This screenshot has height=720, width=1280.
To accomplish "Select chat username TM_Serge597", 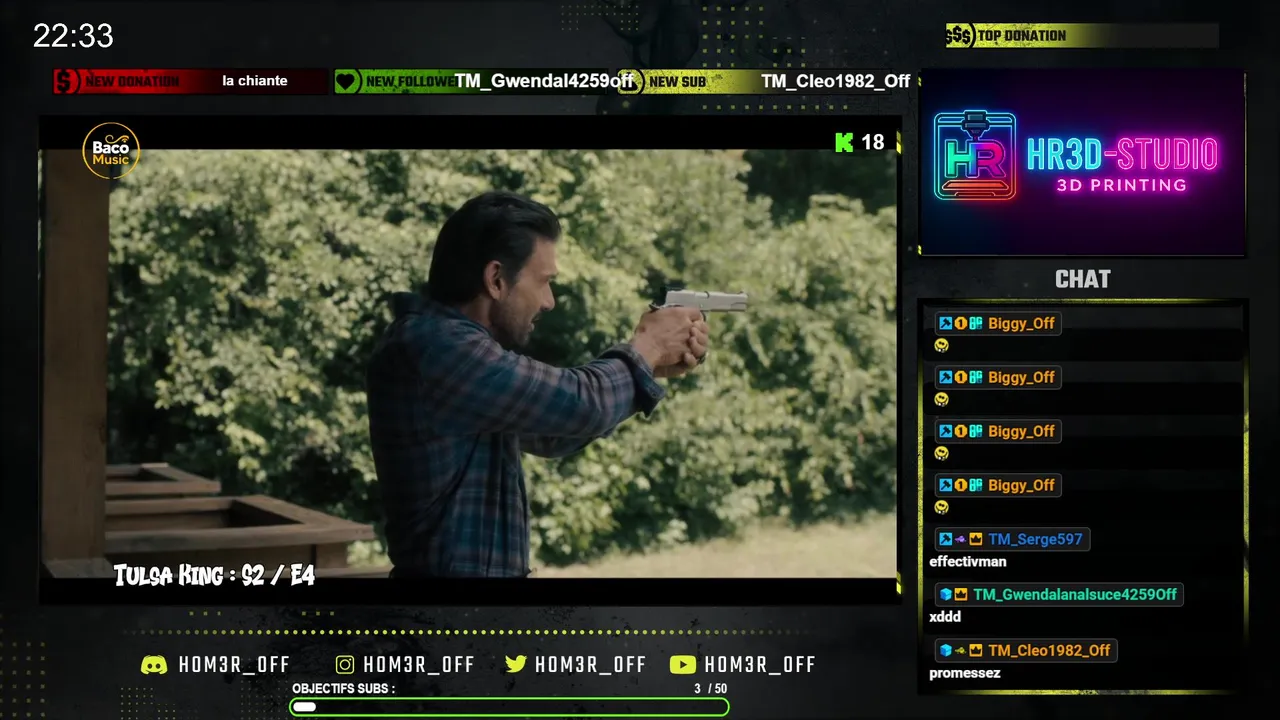I will tap(1035, 539).
